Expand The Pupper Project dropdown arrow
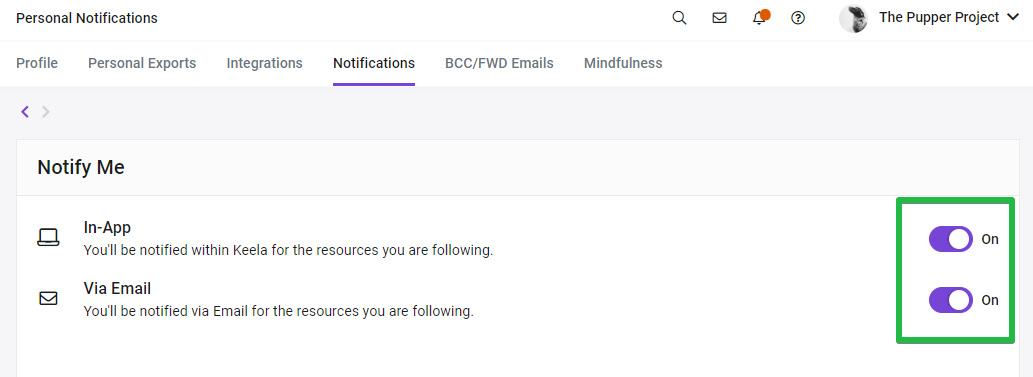Viewport: 1033px width, 377px height. point(1013,18)
